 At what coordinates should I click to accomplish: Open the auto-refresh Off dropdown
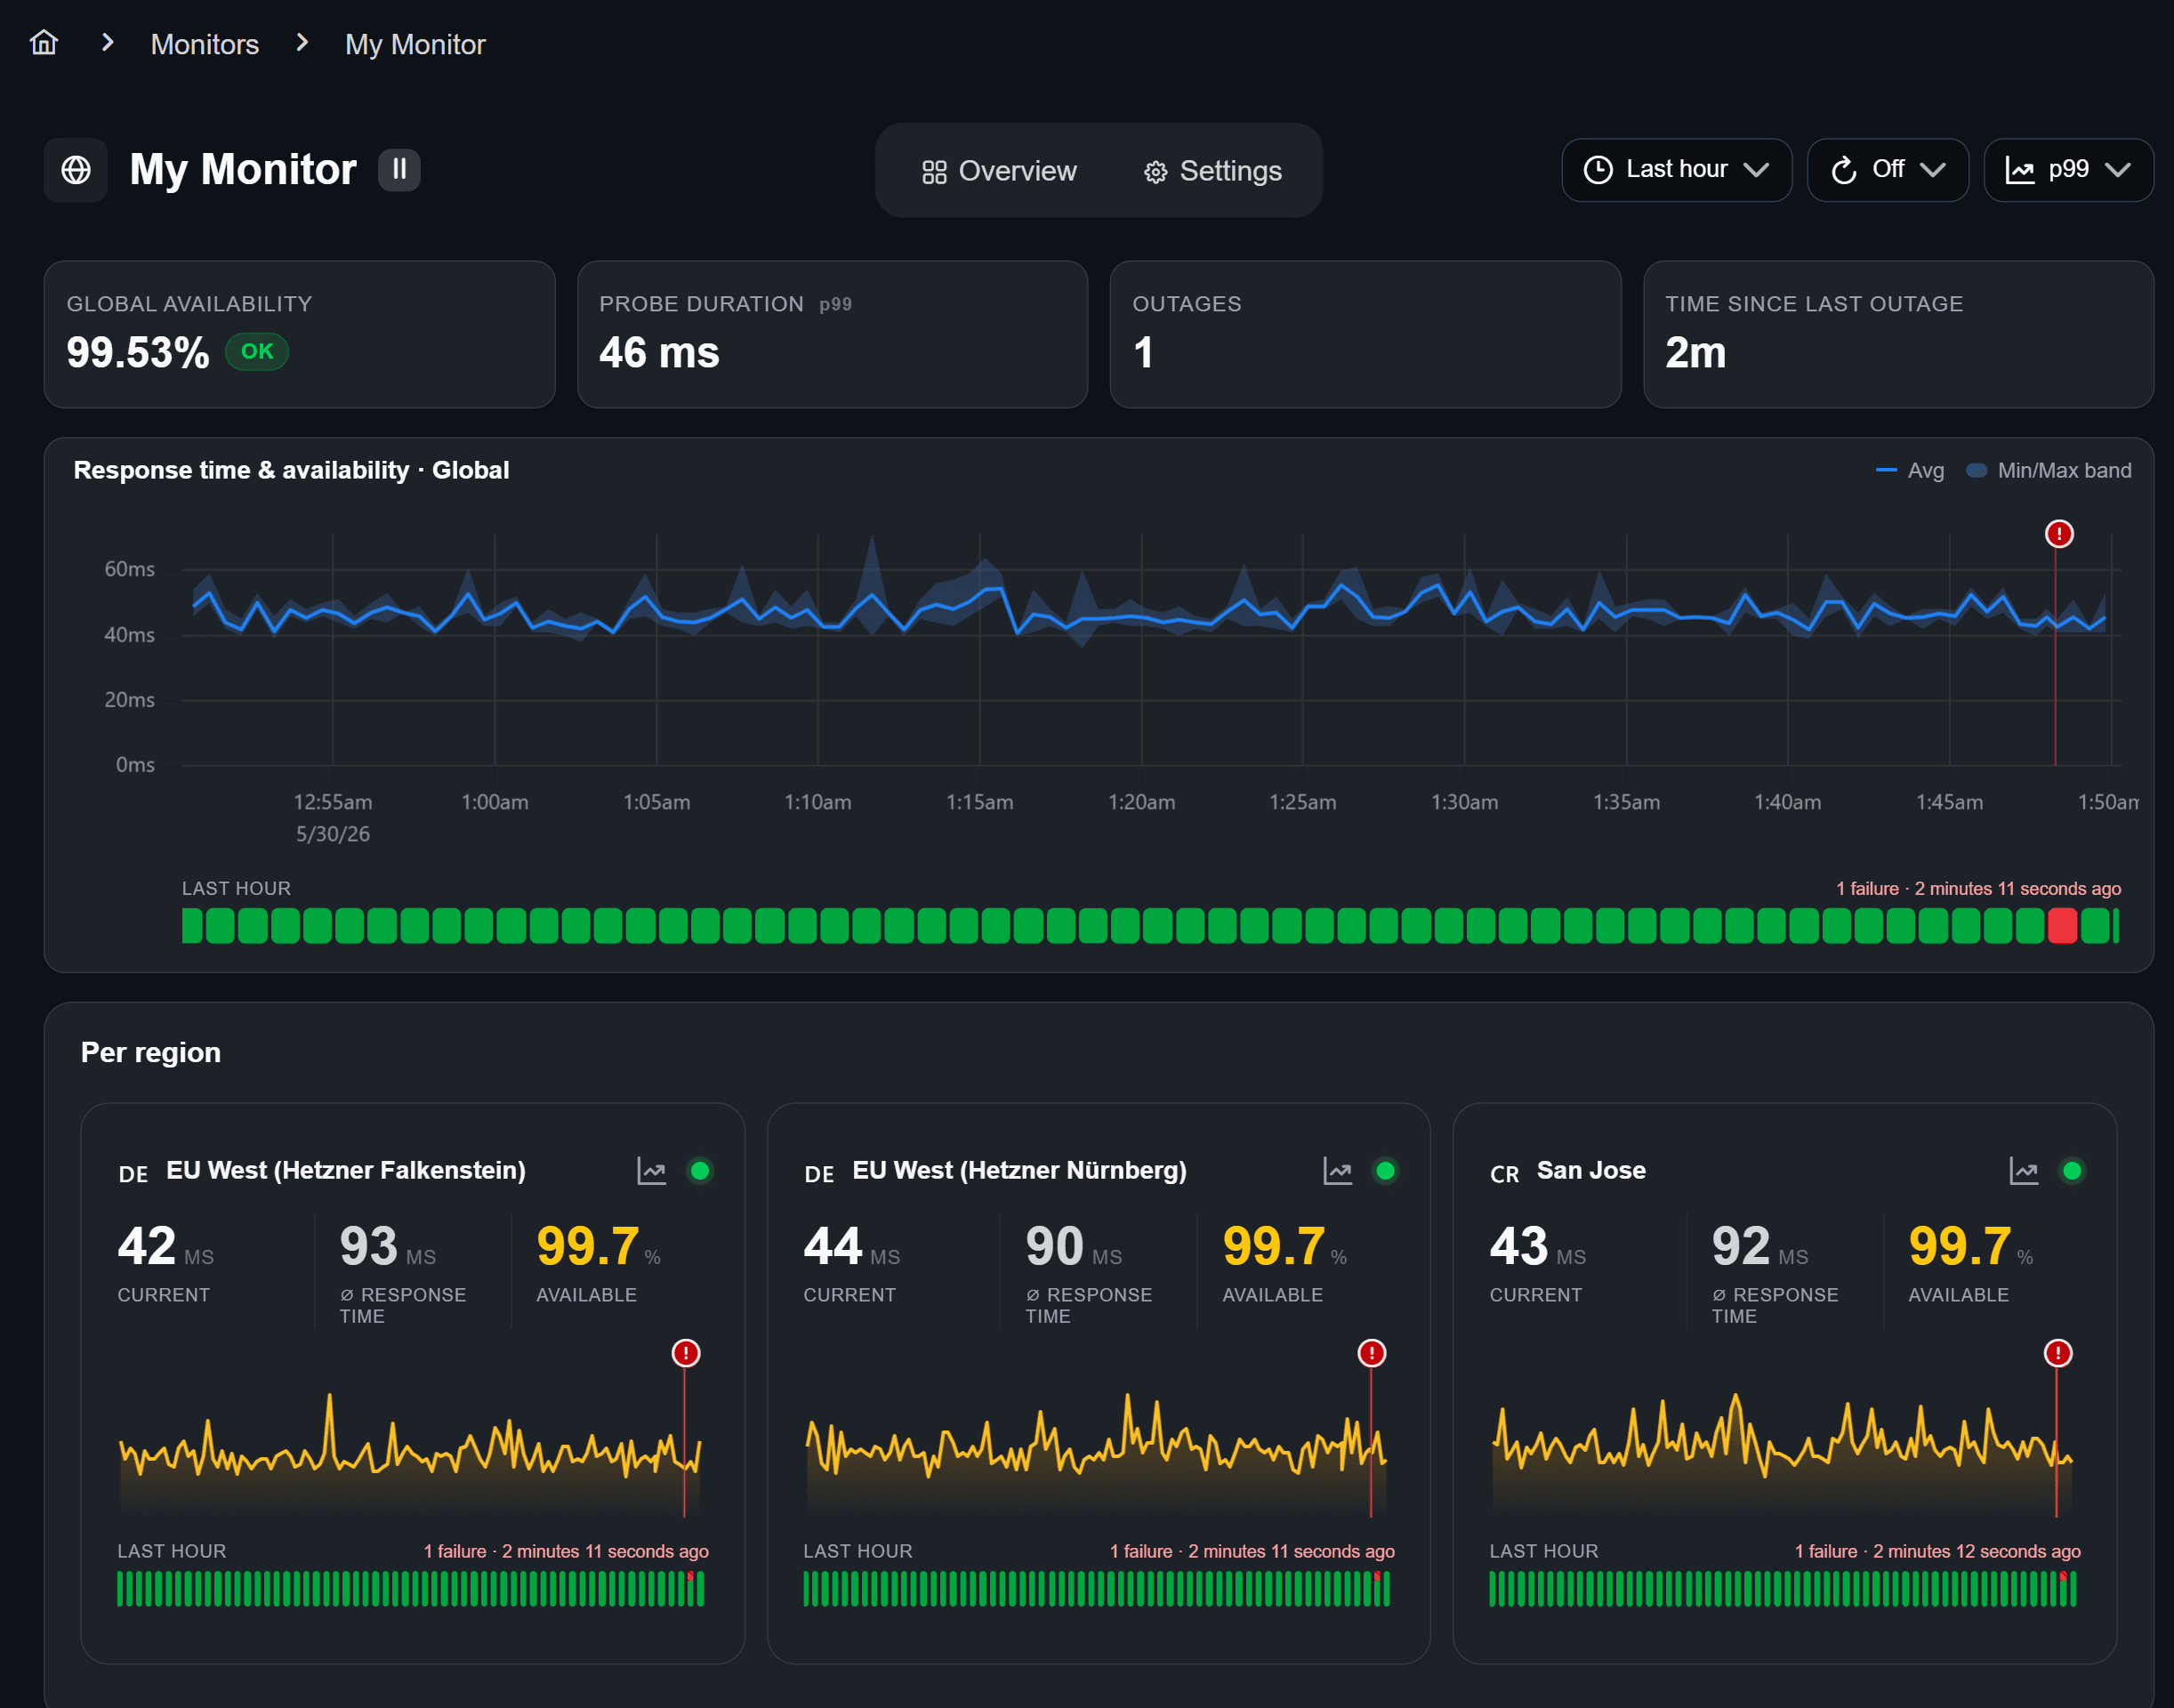coord(1887,170)
